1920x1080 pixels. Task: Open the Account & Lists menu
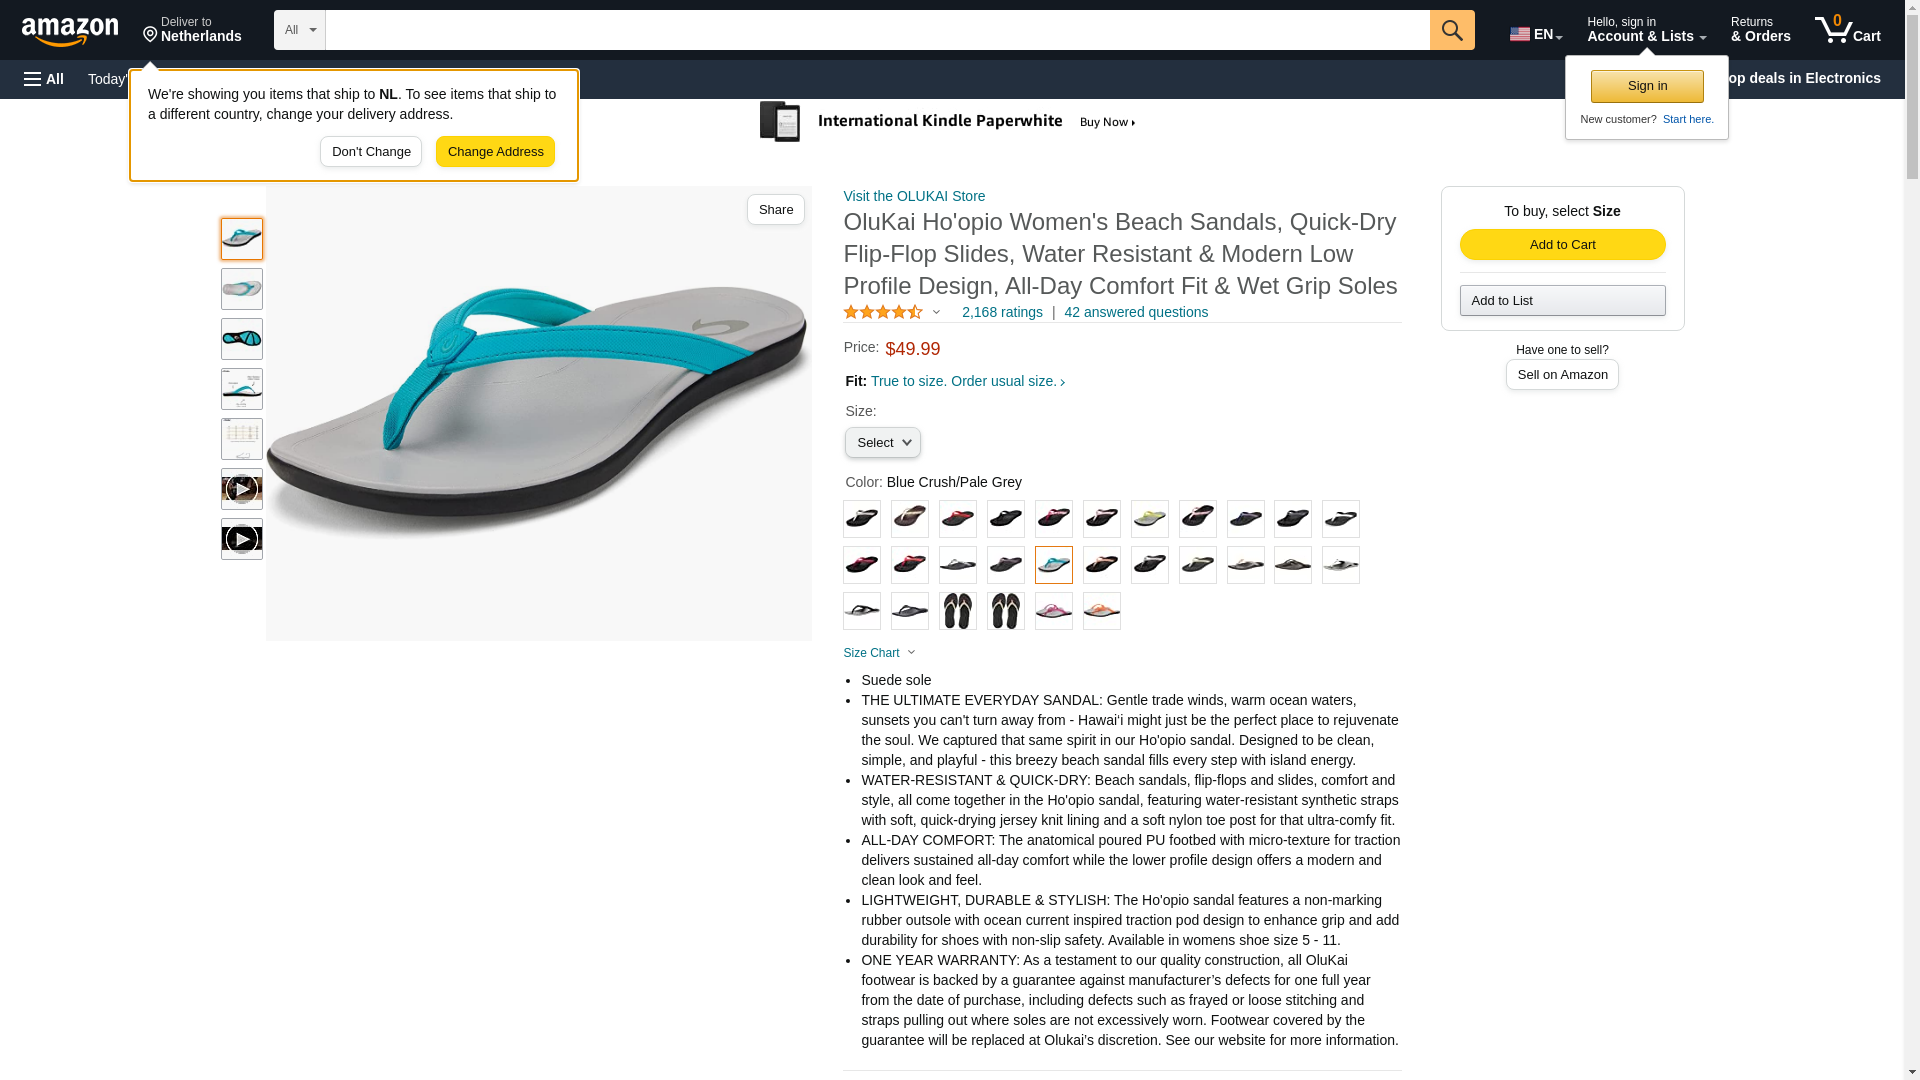click(1646, 30)
